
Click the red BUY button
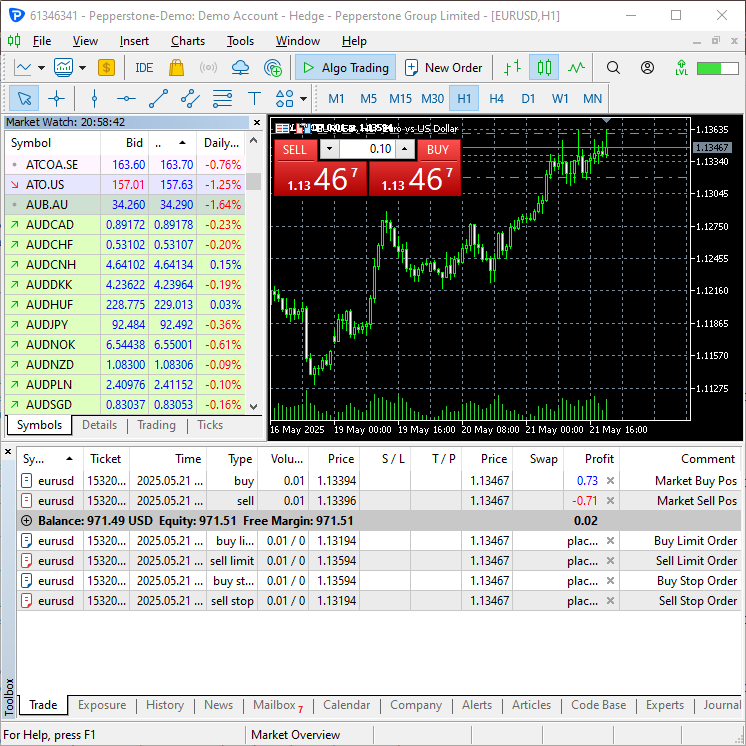click(x=438, y=150)
